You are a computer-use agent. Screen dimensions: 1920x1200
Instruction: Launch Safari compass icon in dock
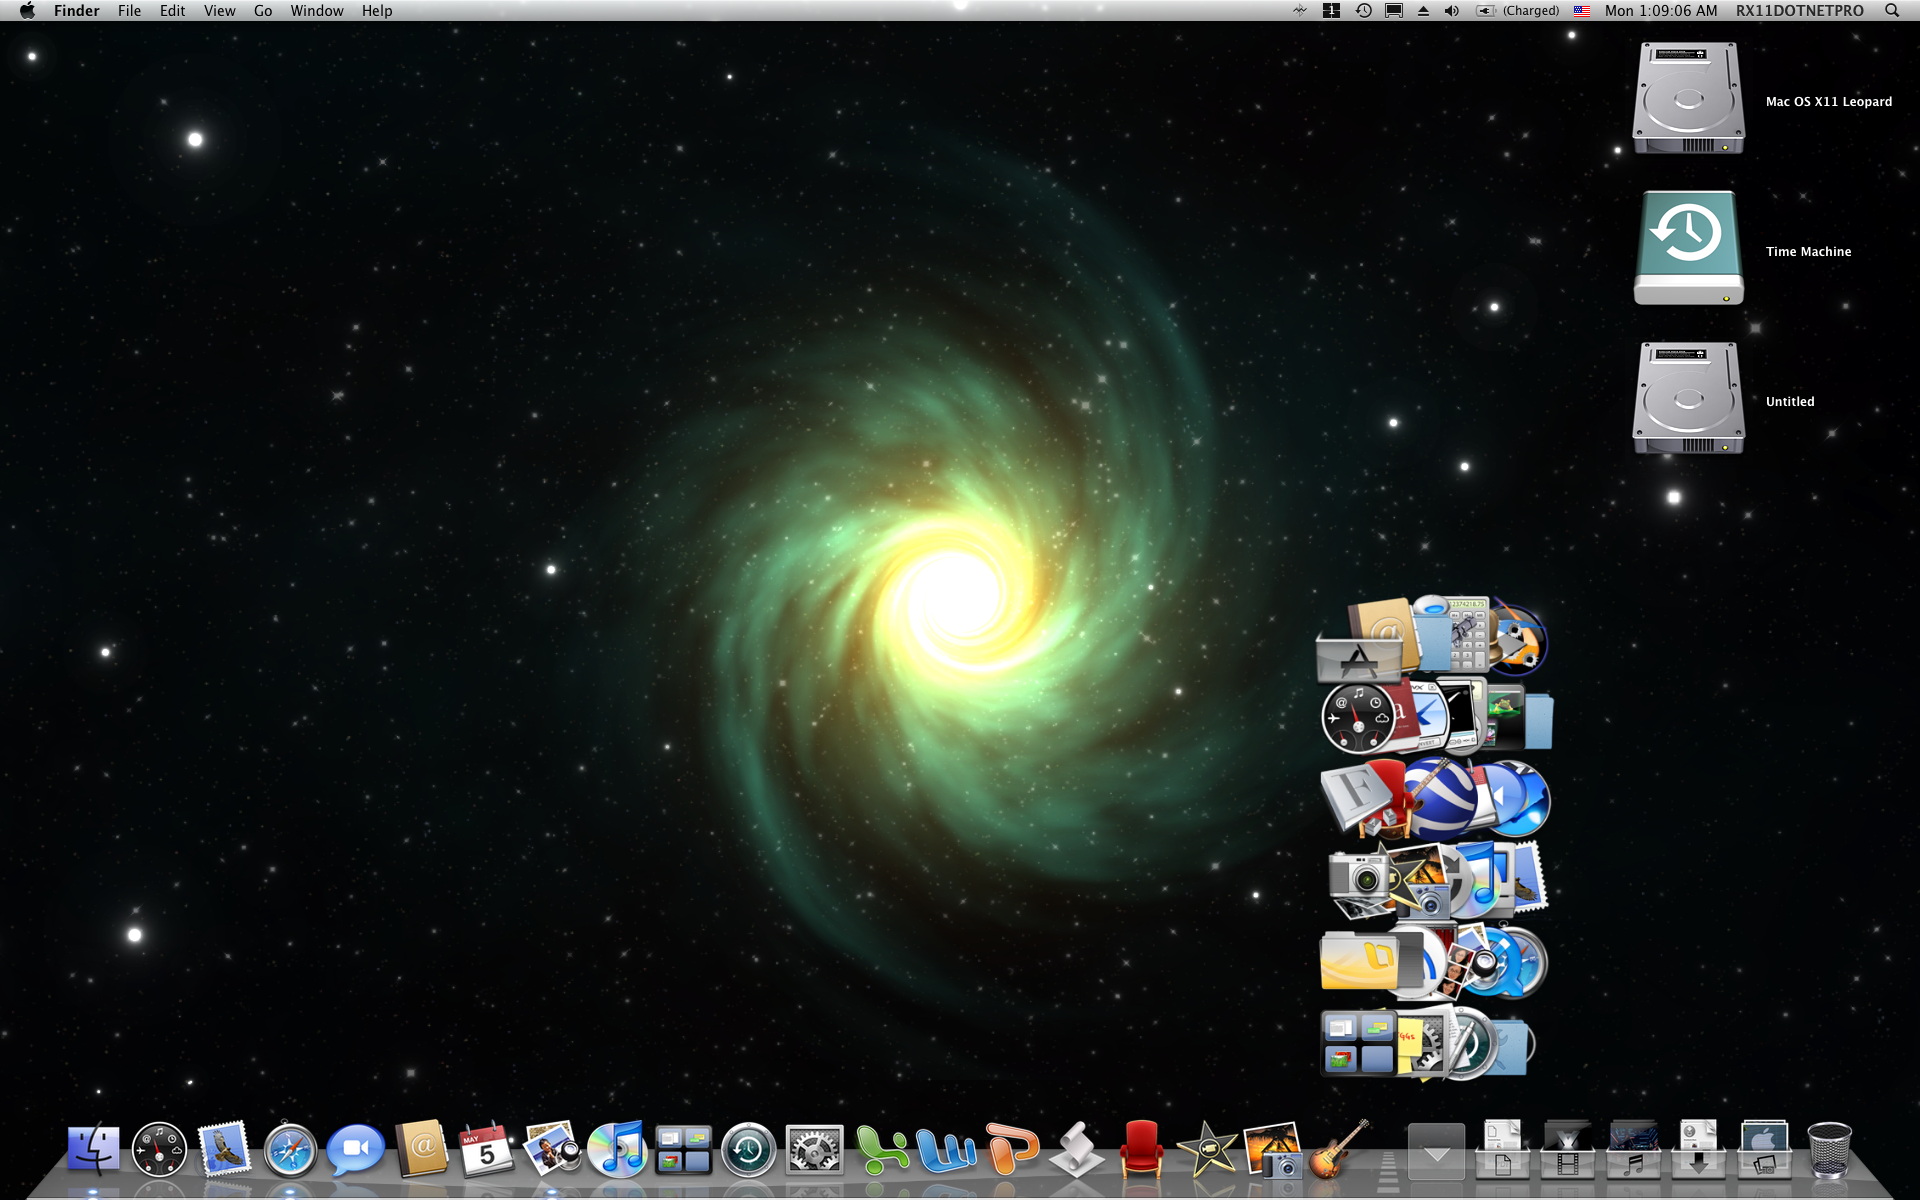click(x=290, y=1149)
